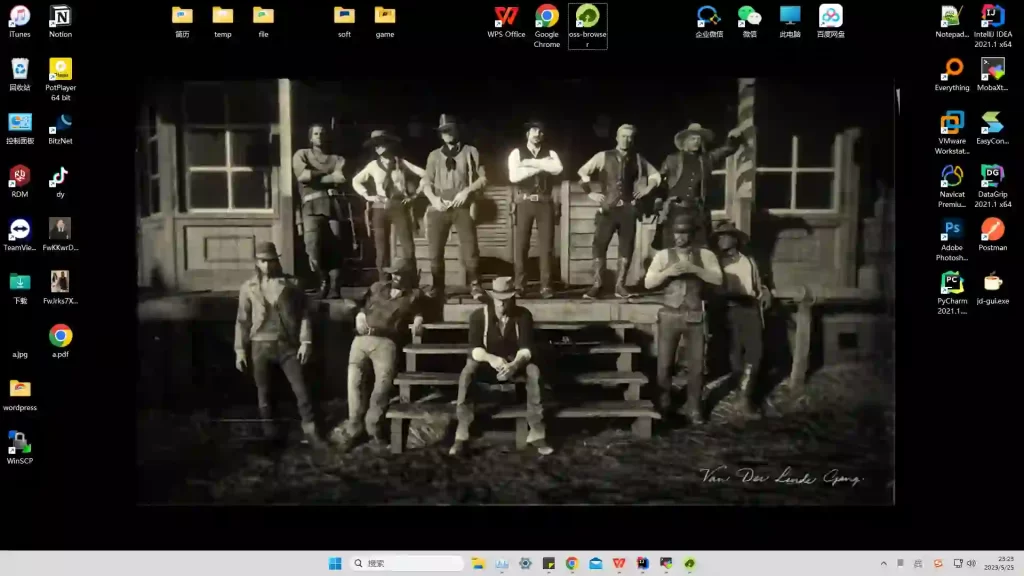Select the PyCharm 2021.1 shortcut
The height and width of the screenshot is (576, 1024).
[952, 294]
